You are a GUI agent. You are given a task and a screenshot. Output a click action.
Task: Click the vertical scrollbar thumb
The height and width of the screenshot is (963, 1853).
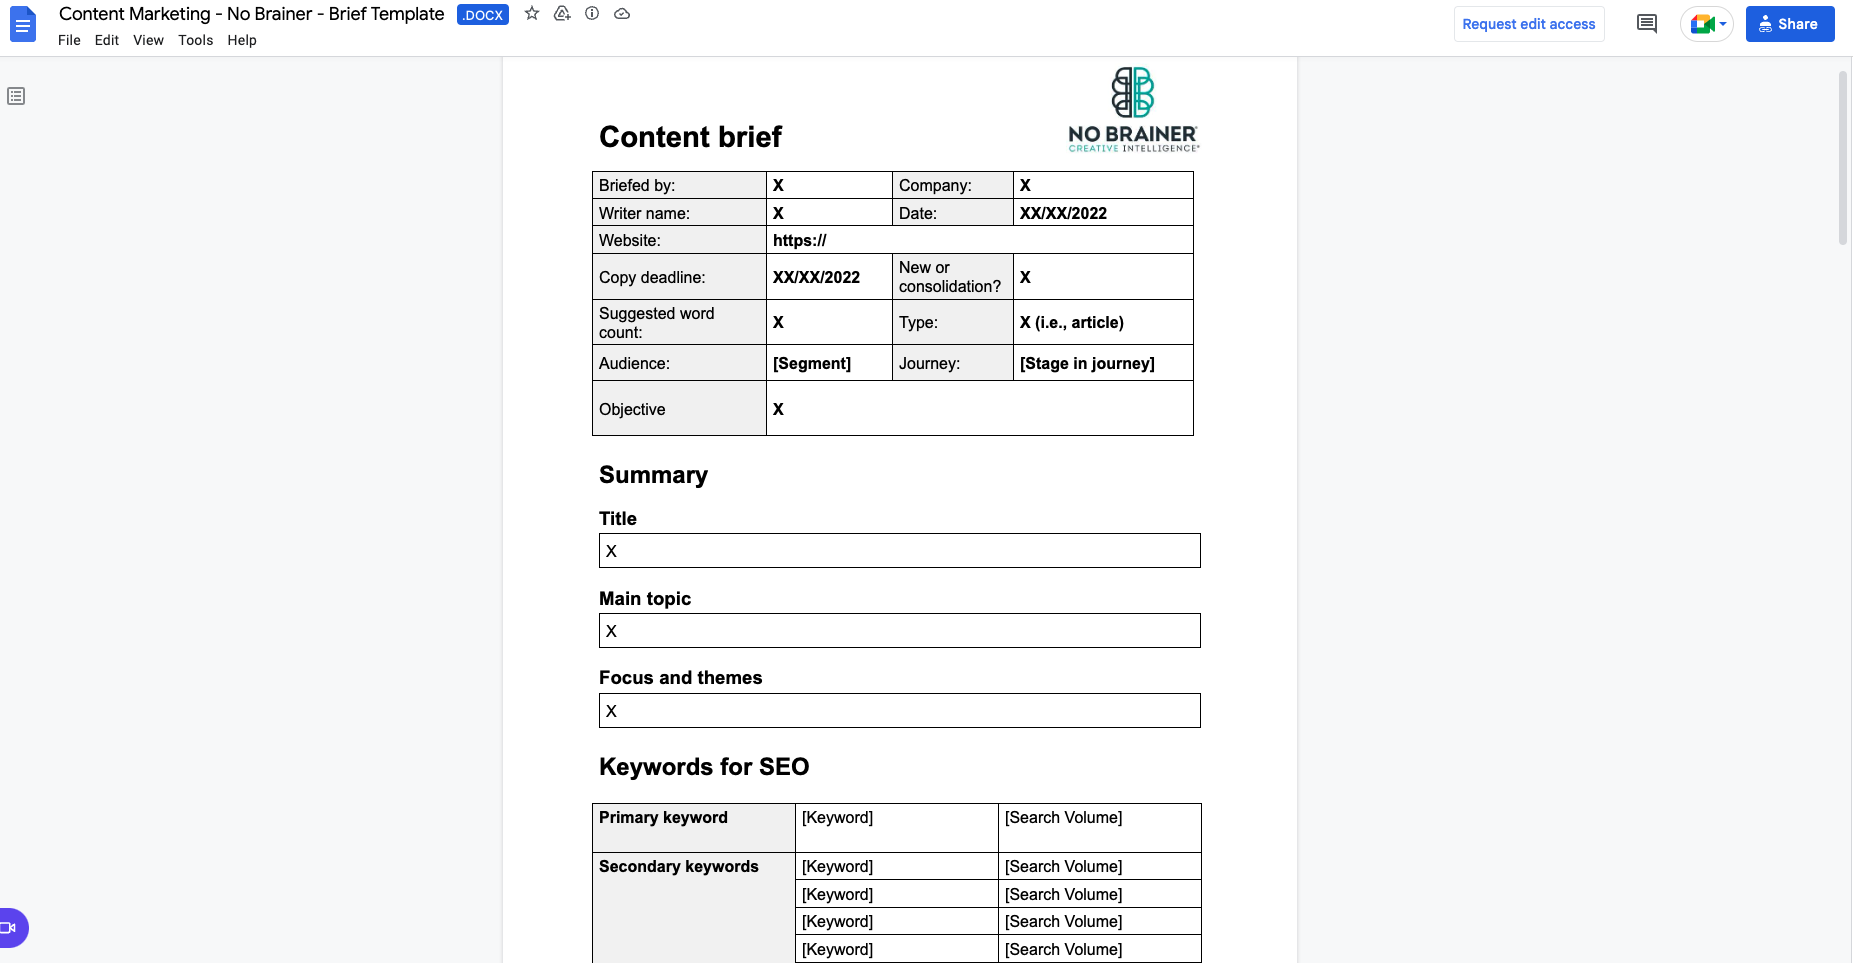coord(1843,158)
